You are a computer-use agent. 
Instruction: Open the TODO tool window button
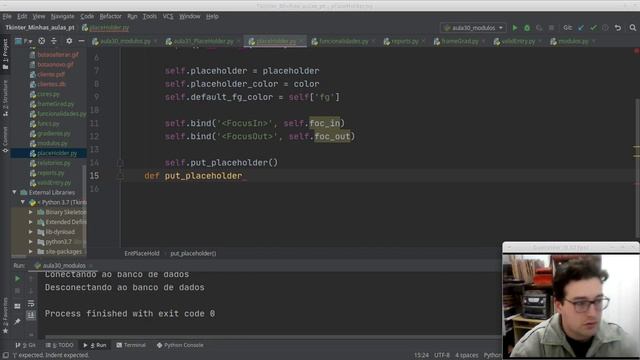[60, 345]
